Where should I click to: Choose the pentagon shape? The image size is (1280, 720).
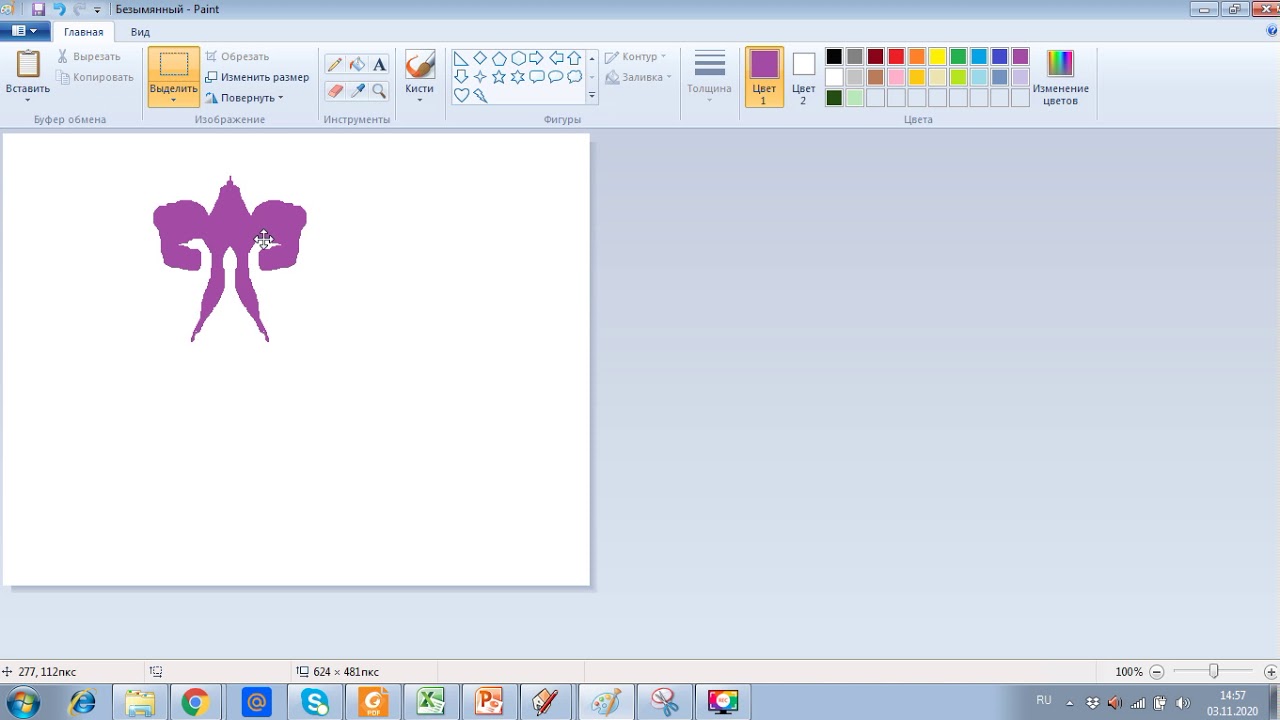(499, 58)
